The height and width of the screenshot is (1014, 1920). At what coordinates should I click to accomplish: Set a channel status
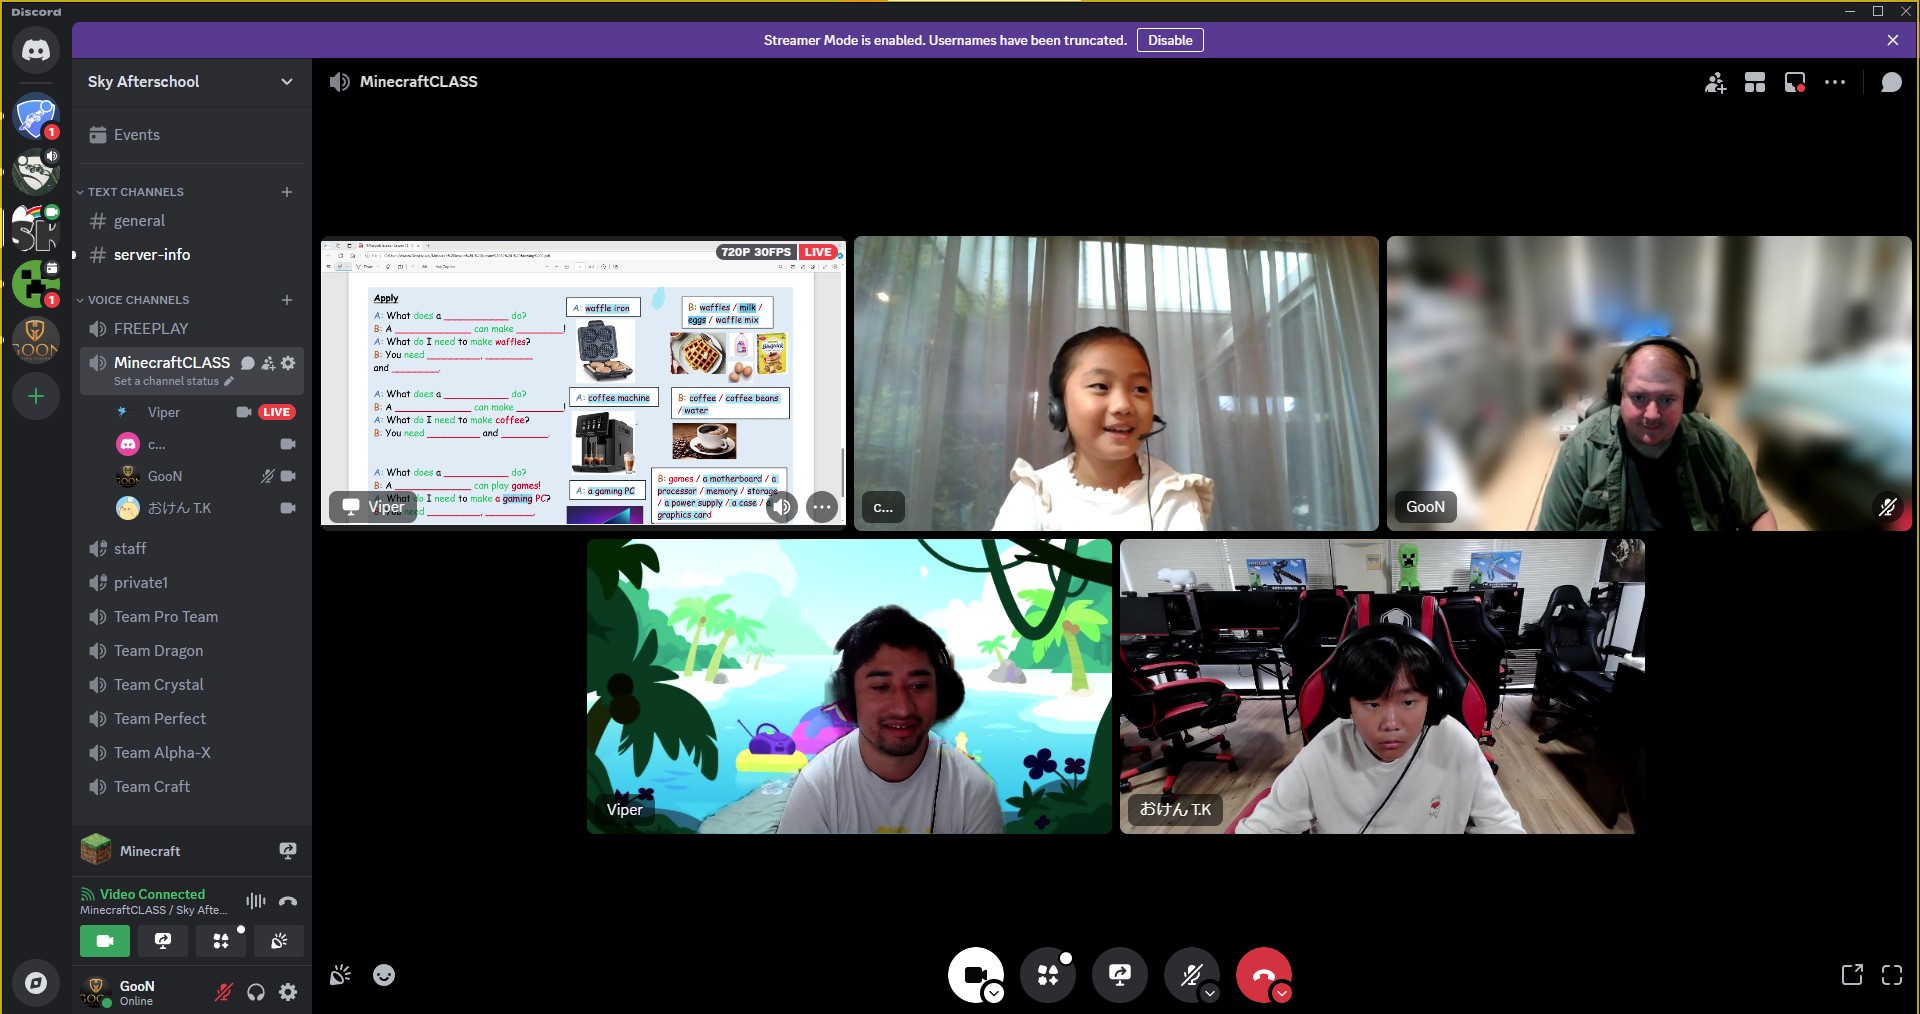173,381
